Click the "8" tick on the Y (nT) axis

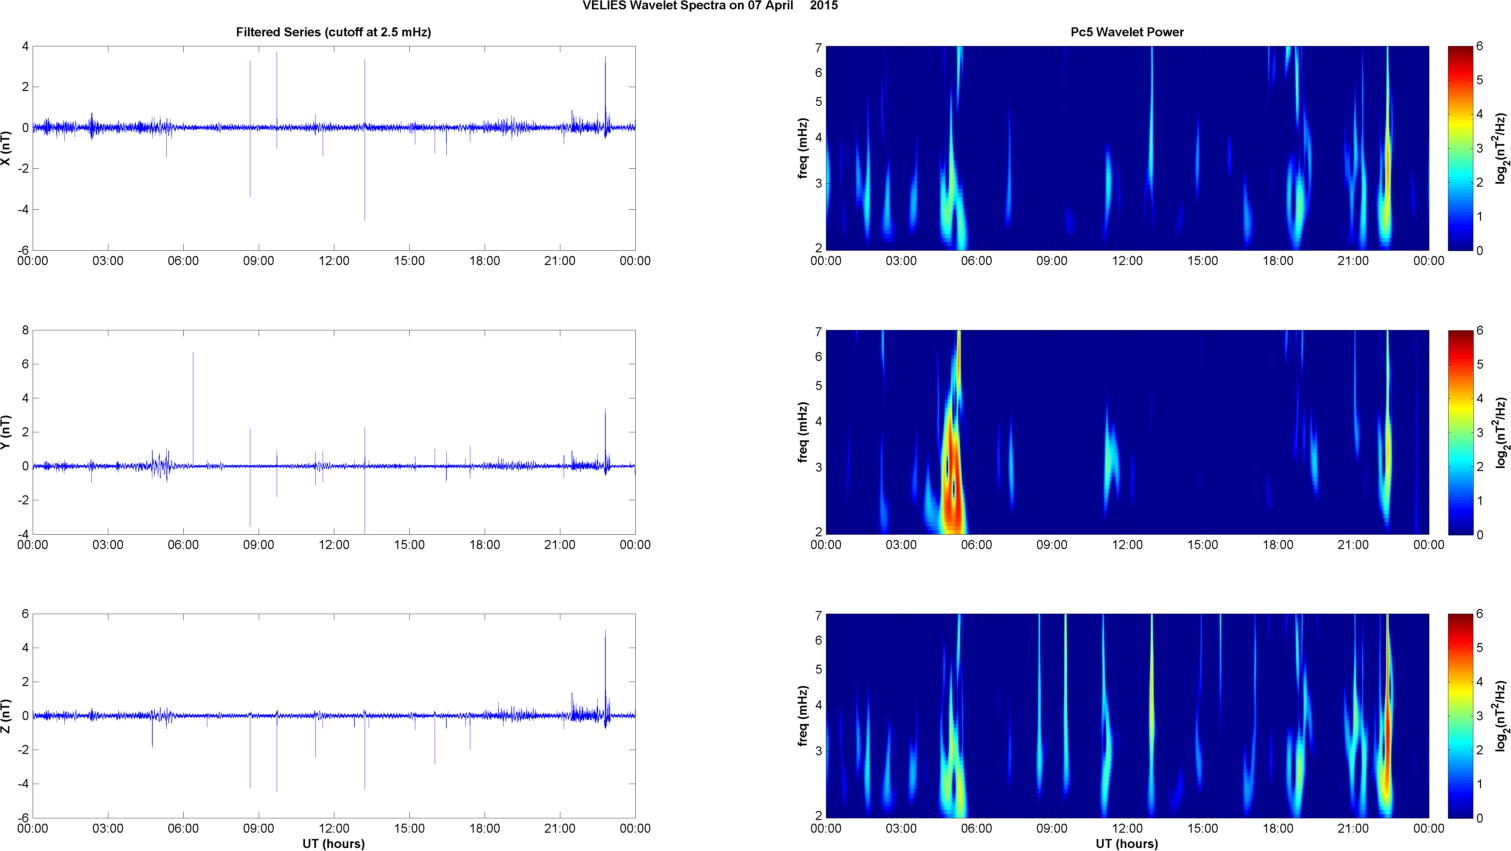point(25,331)
